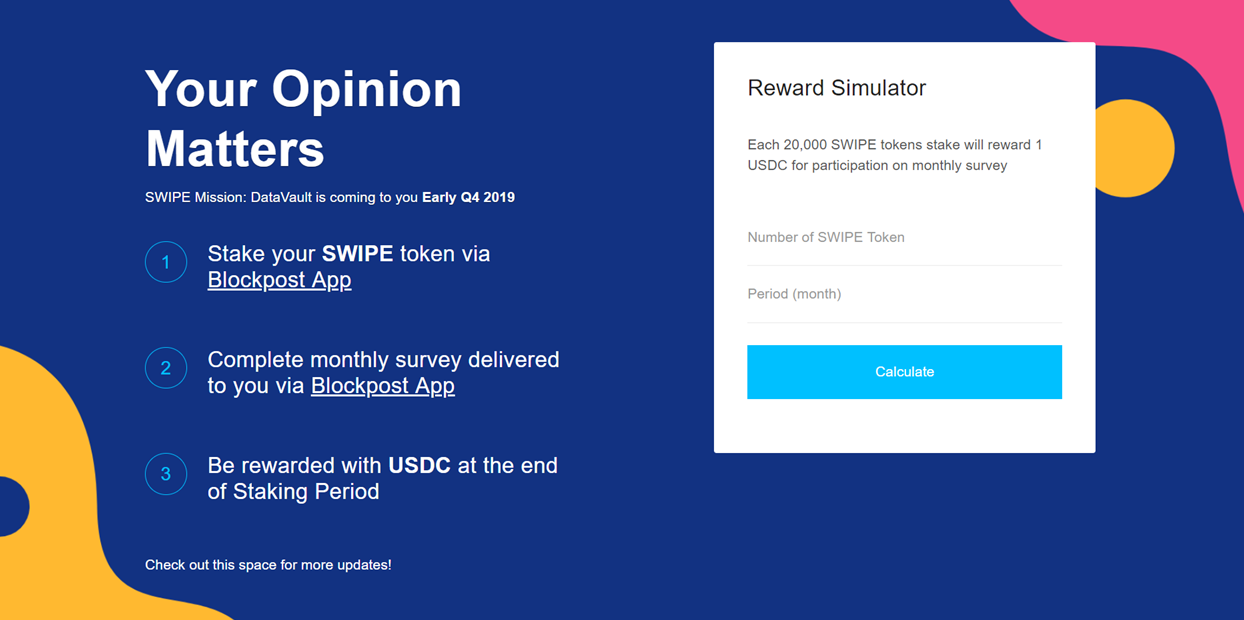Click the step 1 circle icon
Viewport: 1244px width, 620px height.
[x=166, y=262]
